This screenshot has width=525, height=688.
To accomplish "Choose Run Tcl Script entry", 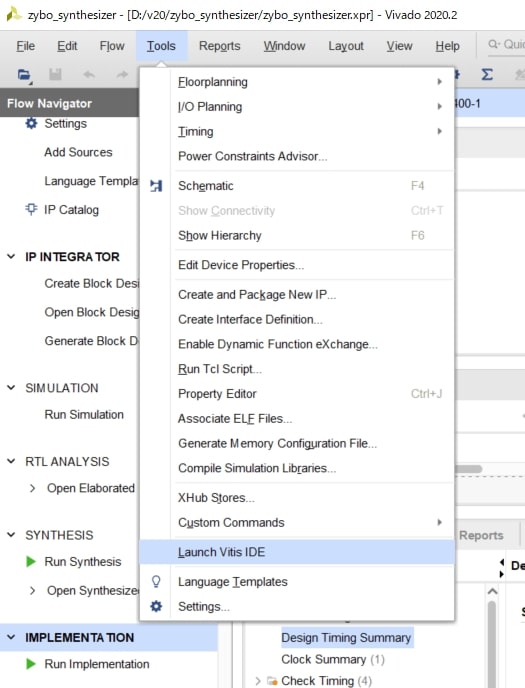I will (x=297, y=369).
